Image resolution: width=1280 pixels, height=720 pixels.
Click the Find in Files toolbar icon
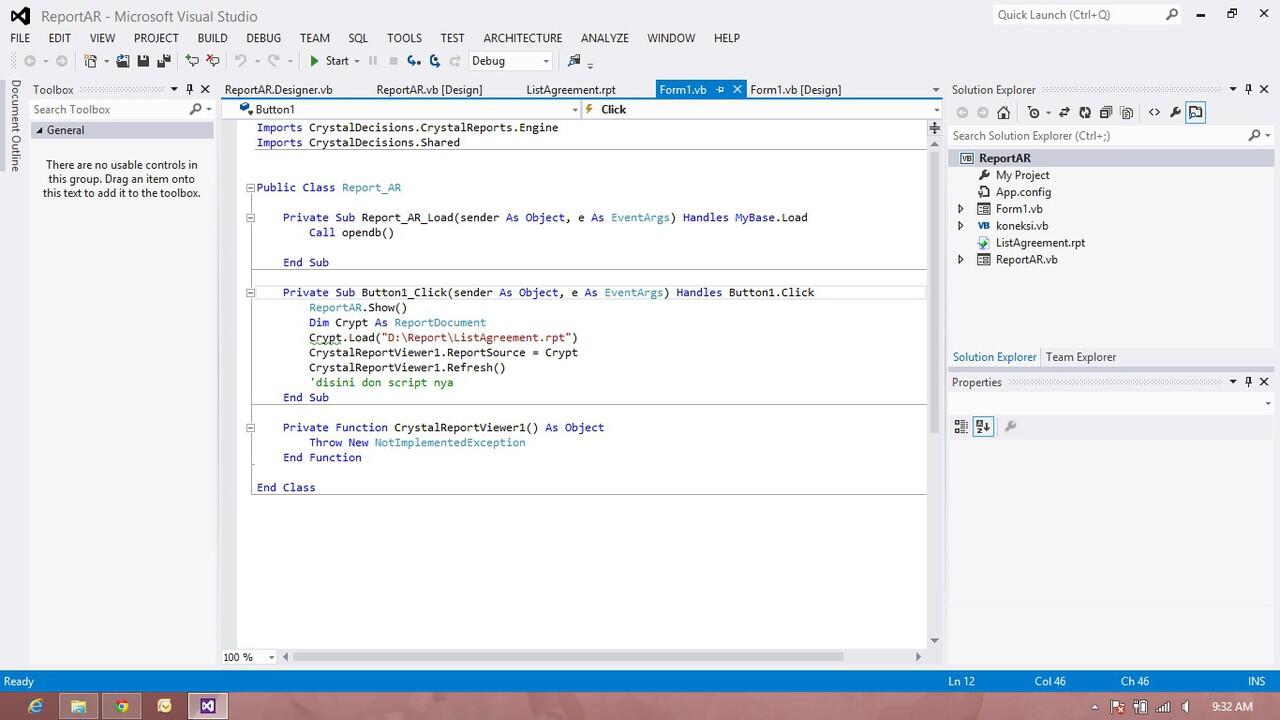click(574, 61)
